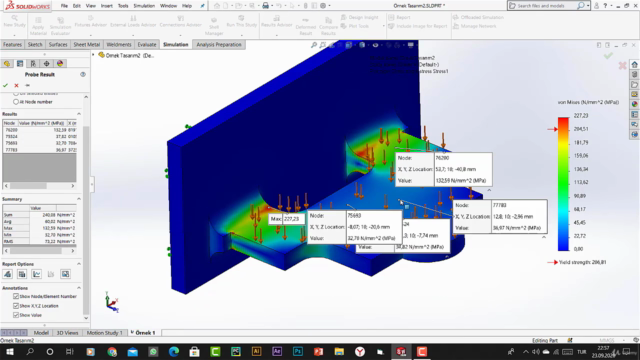
Task: Select node 77783 row in Results
Action: pyautogui.click(x=40, y=150)
